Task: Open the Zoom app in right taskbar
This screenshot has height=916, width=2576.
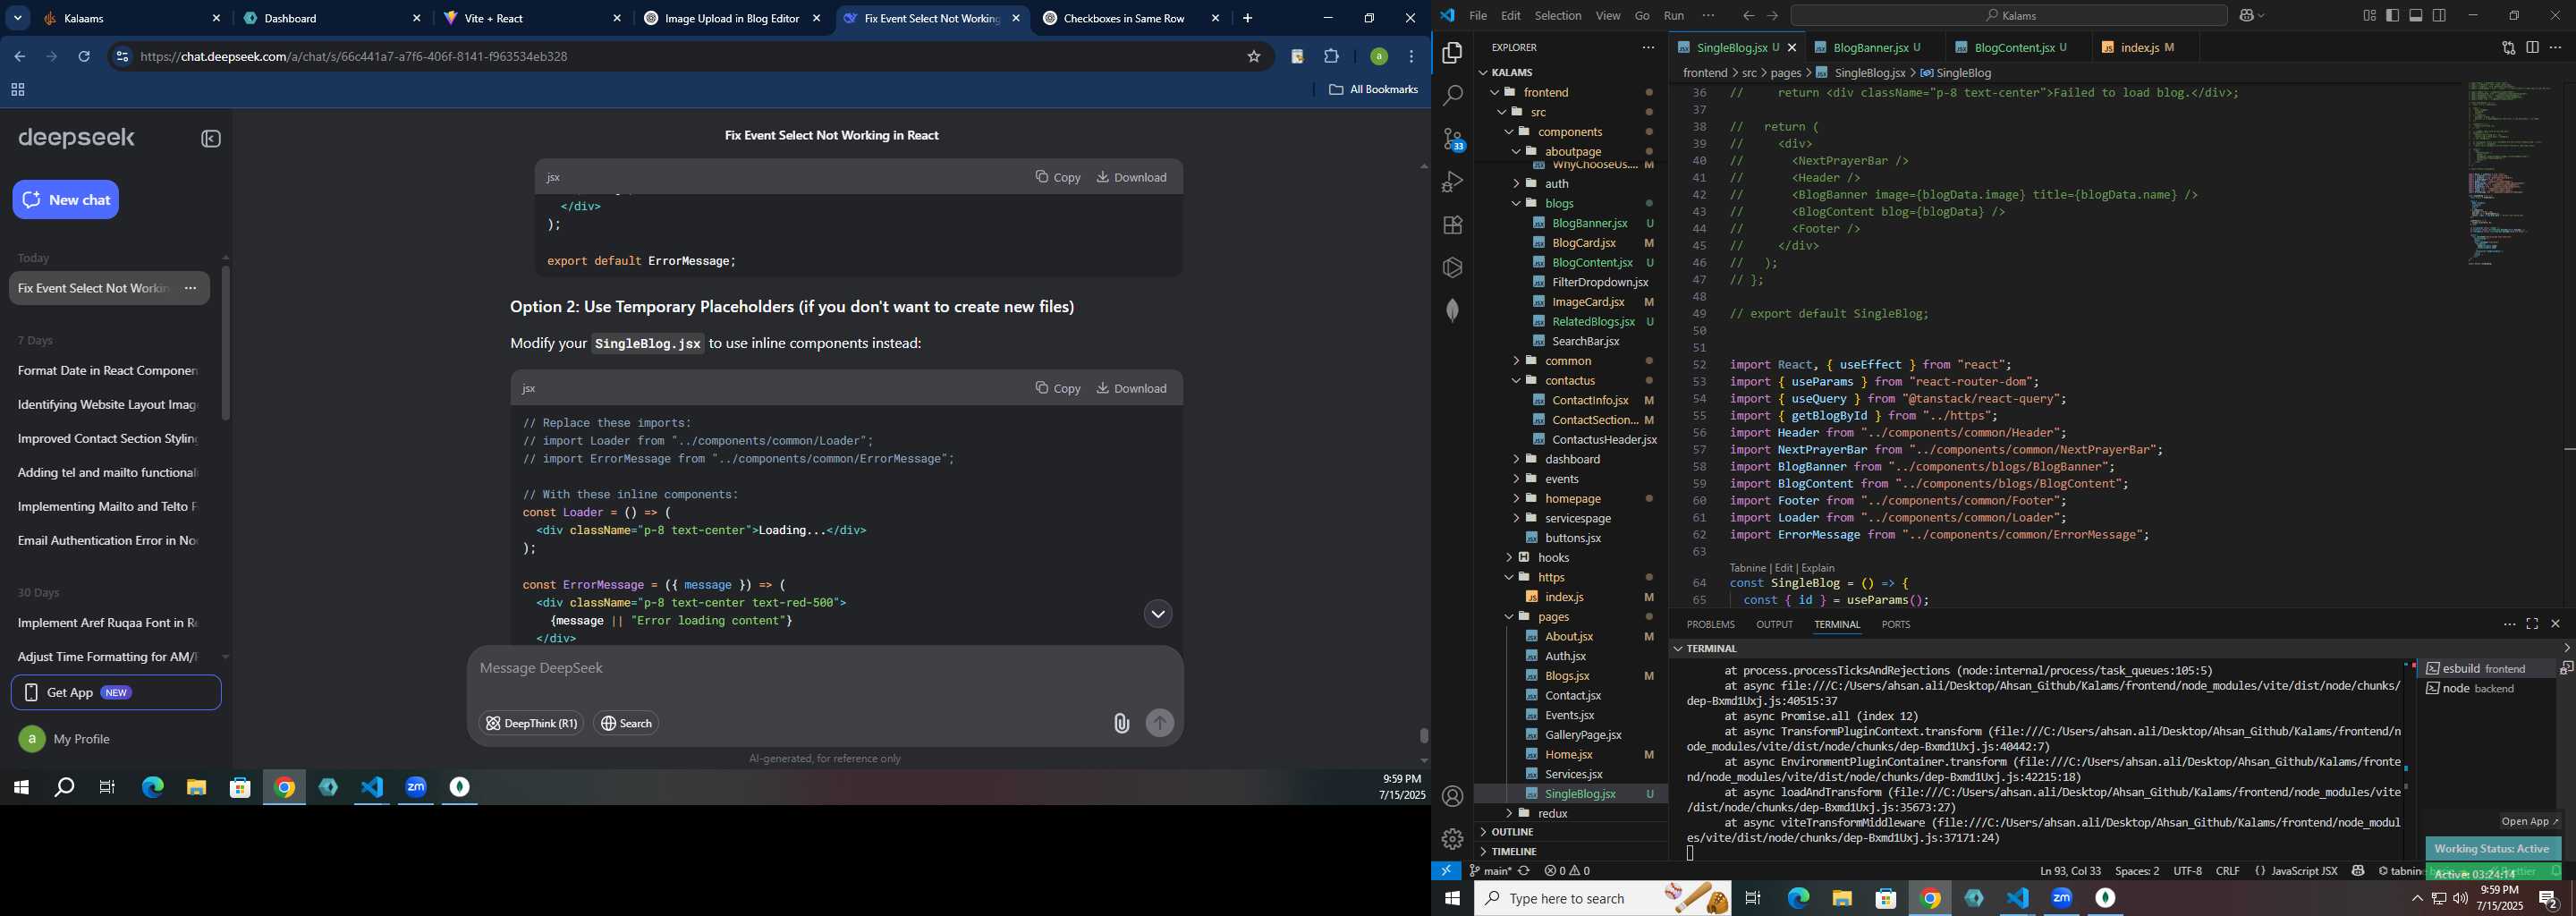Action: pyautogui.click(x=2062, y=898)
